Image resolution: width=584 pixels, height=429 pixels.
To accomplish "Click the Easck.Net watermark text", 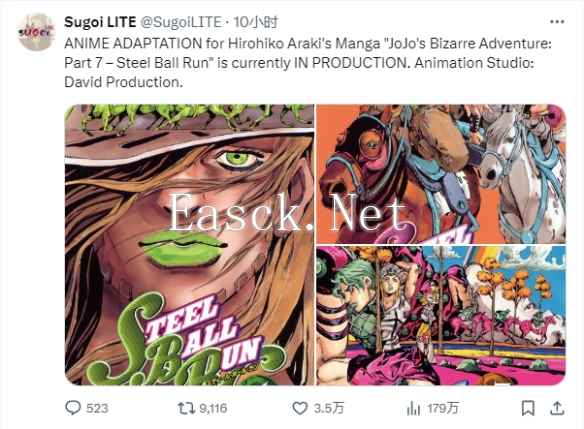I will tap(287, 213).
